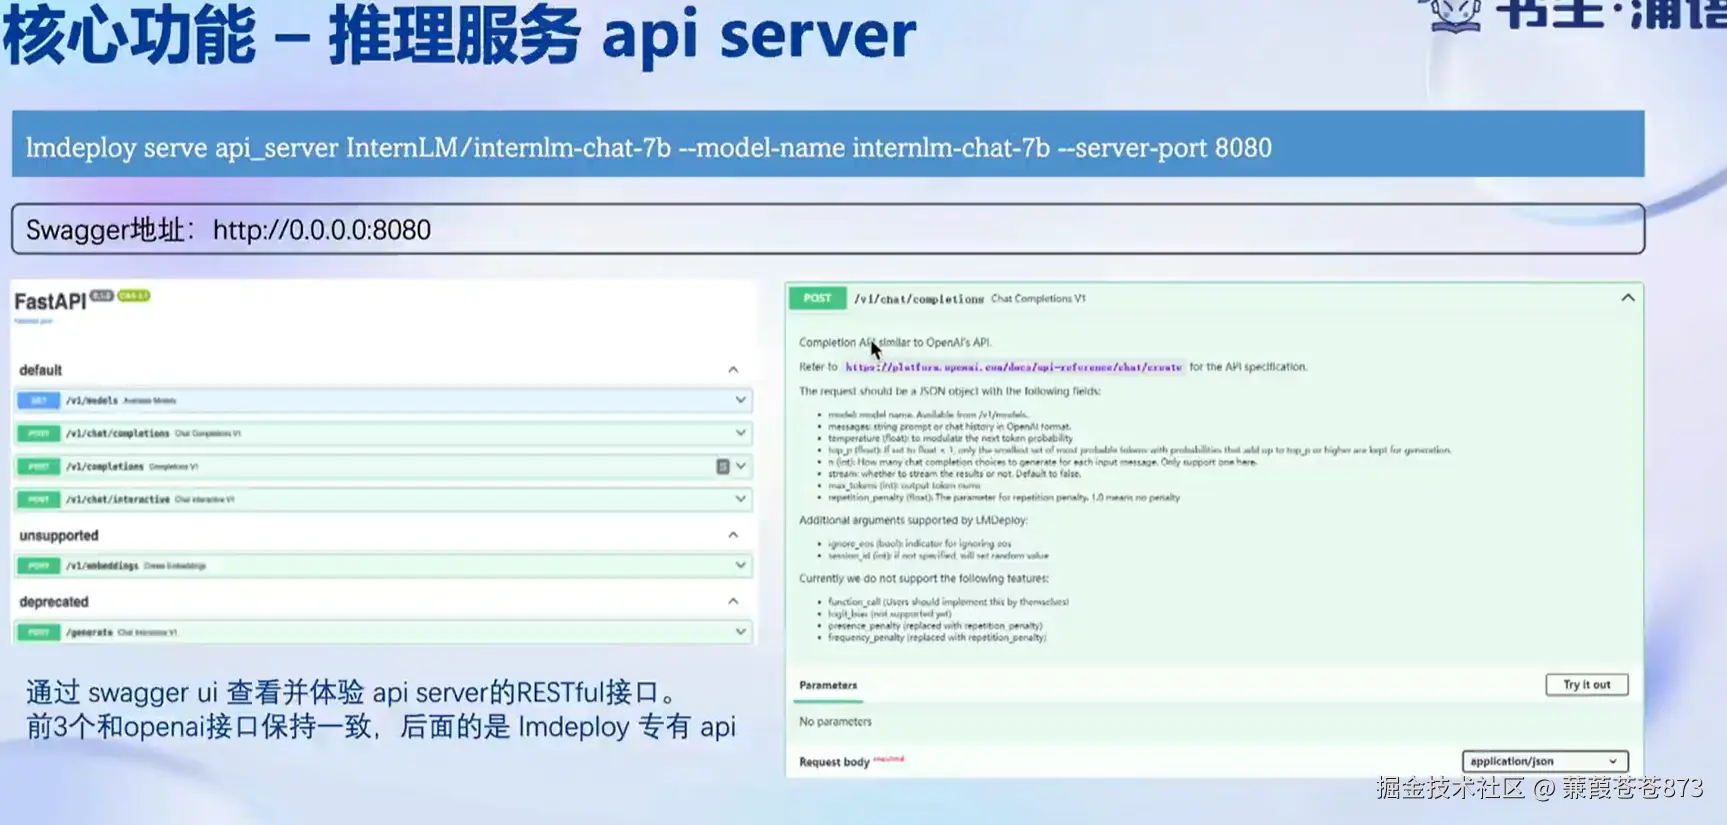
Task: Click the /v1/completions endpoint path
Action: point(105,466)
